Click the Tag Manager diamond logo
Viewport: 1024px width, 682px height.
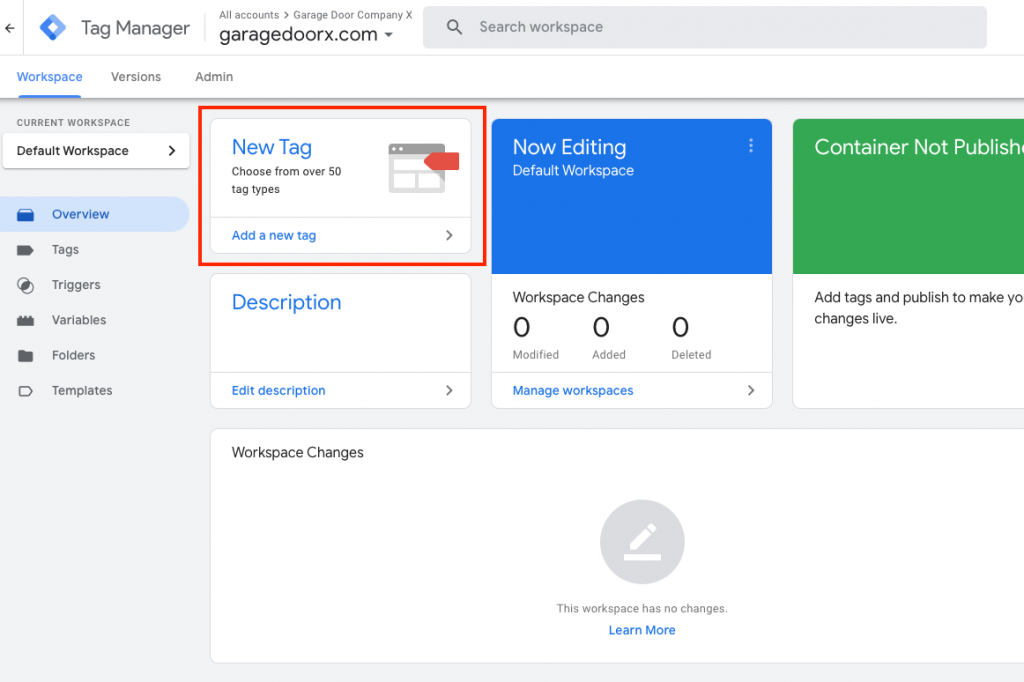click(52, 27)
